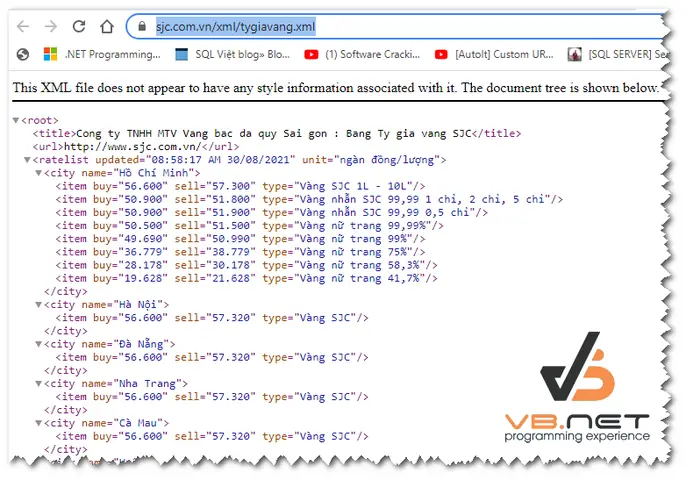Collapse the Nha Trang city node
The width and height of the screenshot is (686, 480).
[x=38, y=384]
